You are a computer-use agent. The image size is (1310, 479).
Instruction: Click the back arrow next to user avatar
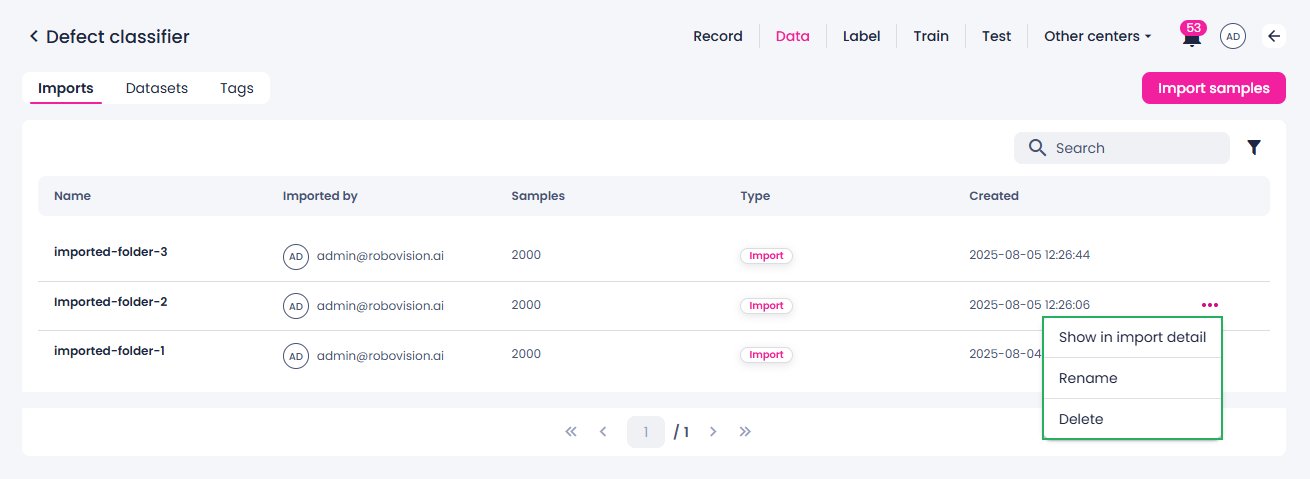(1274, 36)
